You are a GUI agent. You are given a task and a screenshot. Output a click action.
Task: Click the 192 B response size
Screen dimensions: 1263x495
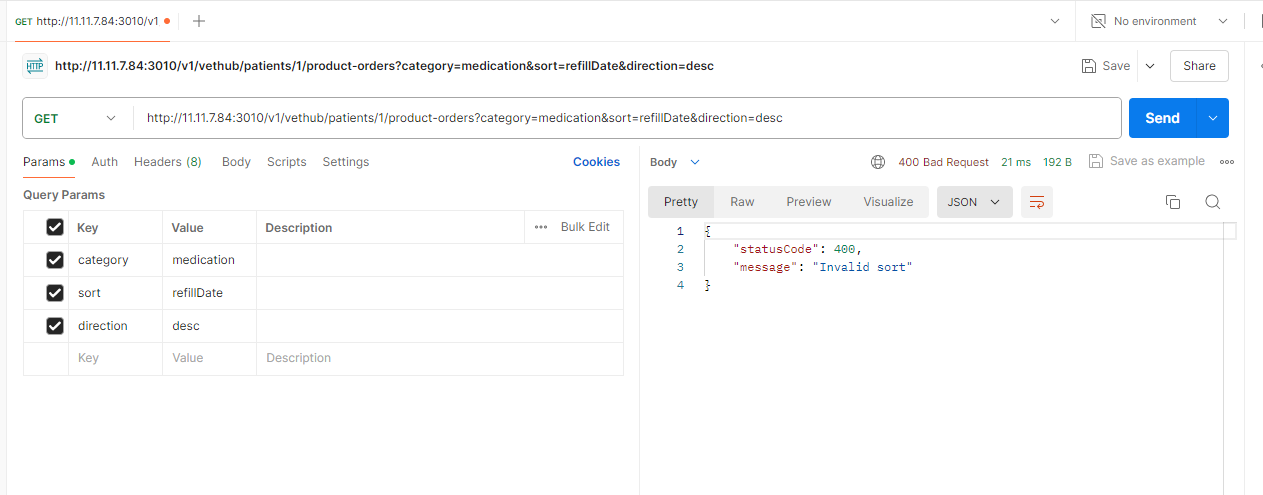pos(1057,162)
